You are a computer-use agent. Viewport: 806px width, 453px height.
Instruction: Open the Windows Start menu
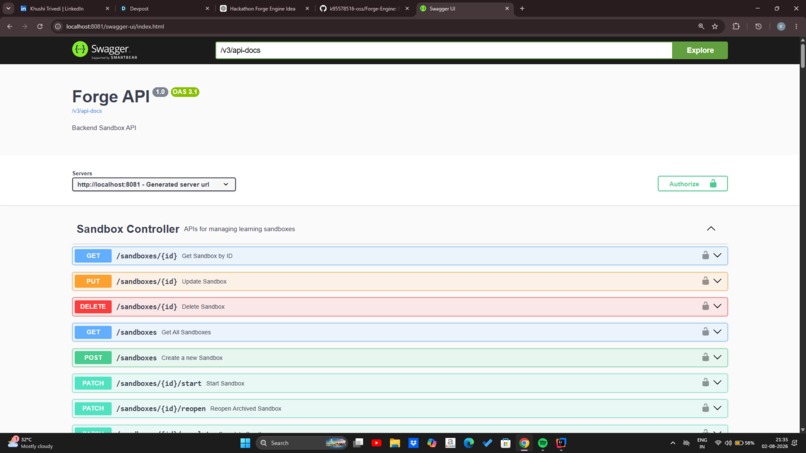[245, 443]
